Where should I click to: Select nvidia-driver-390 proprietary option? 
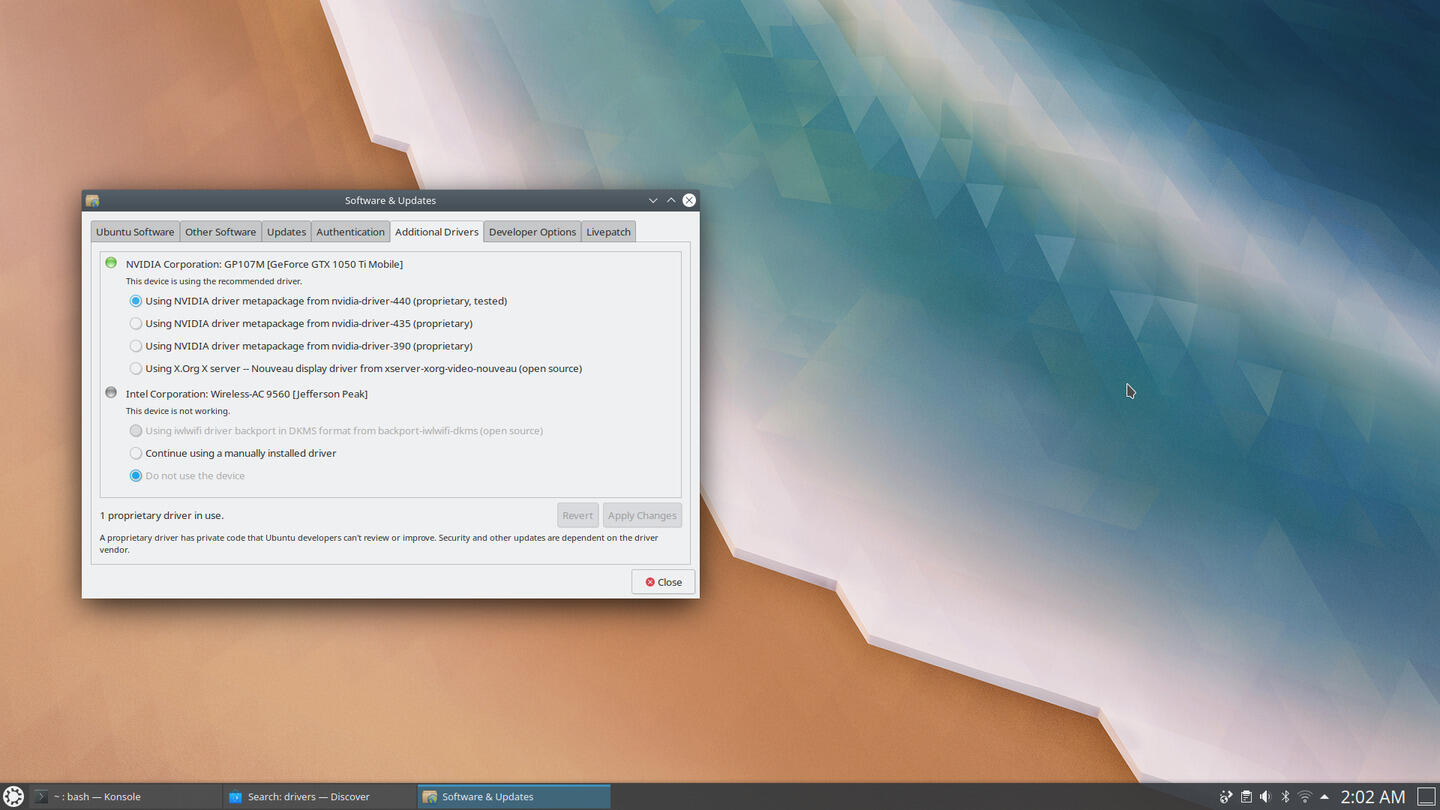[301, 346]
